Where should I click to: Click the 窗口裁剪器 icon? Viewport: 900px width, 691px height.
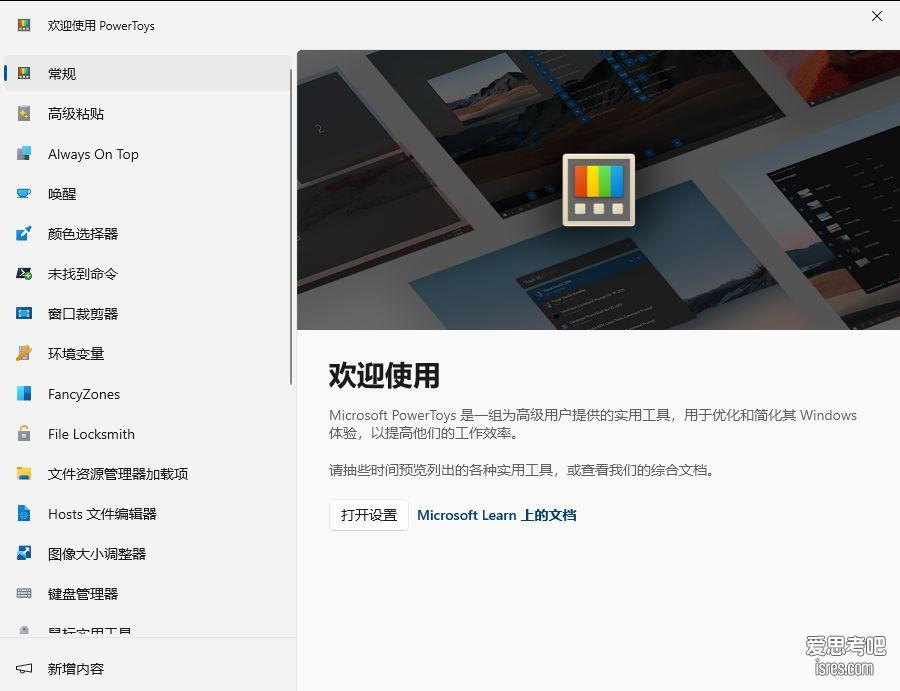tap(24, 313)
